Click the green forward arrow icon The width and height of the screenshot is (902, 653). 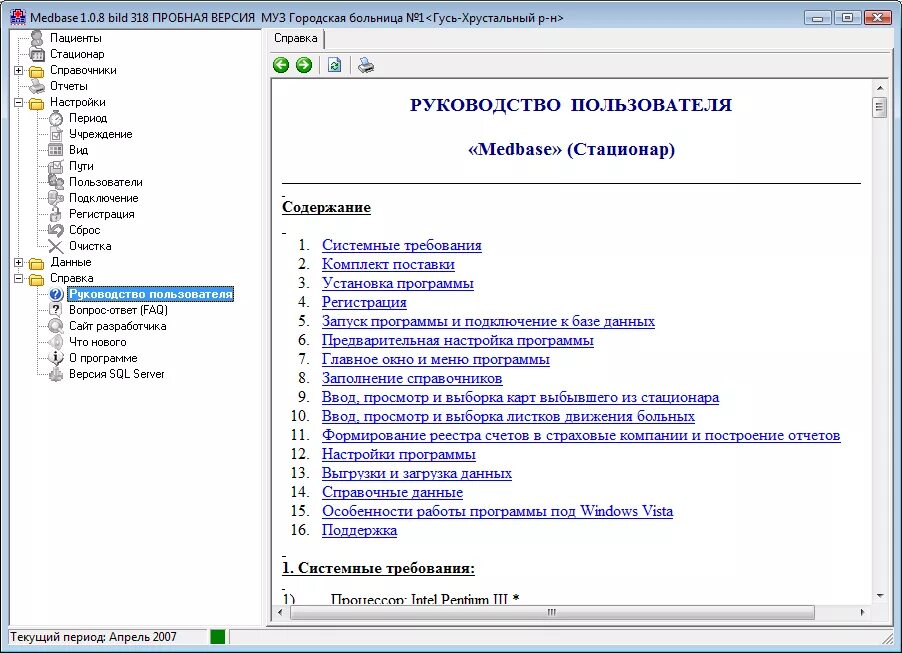point(304,65)
